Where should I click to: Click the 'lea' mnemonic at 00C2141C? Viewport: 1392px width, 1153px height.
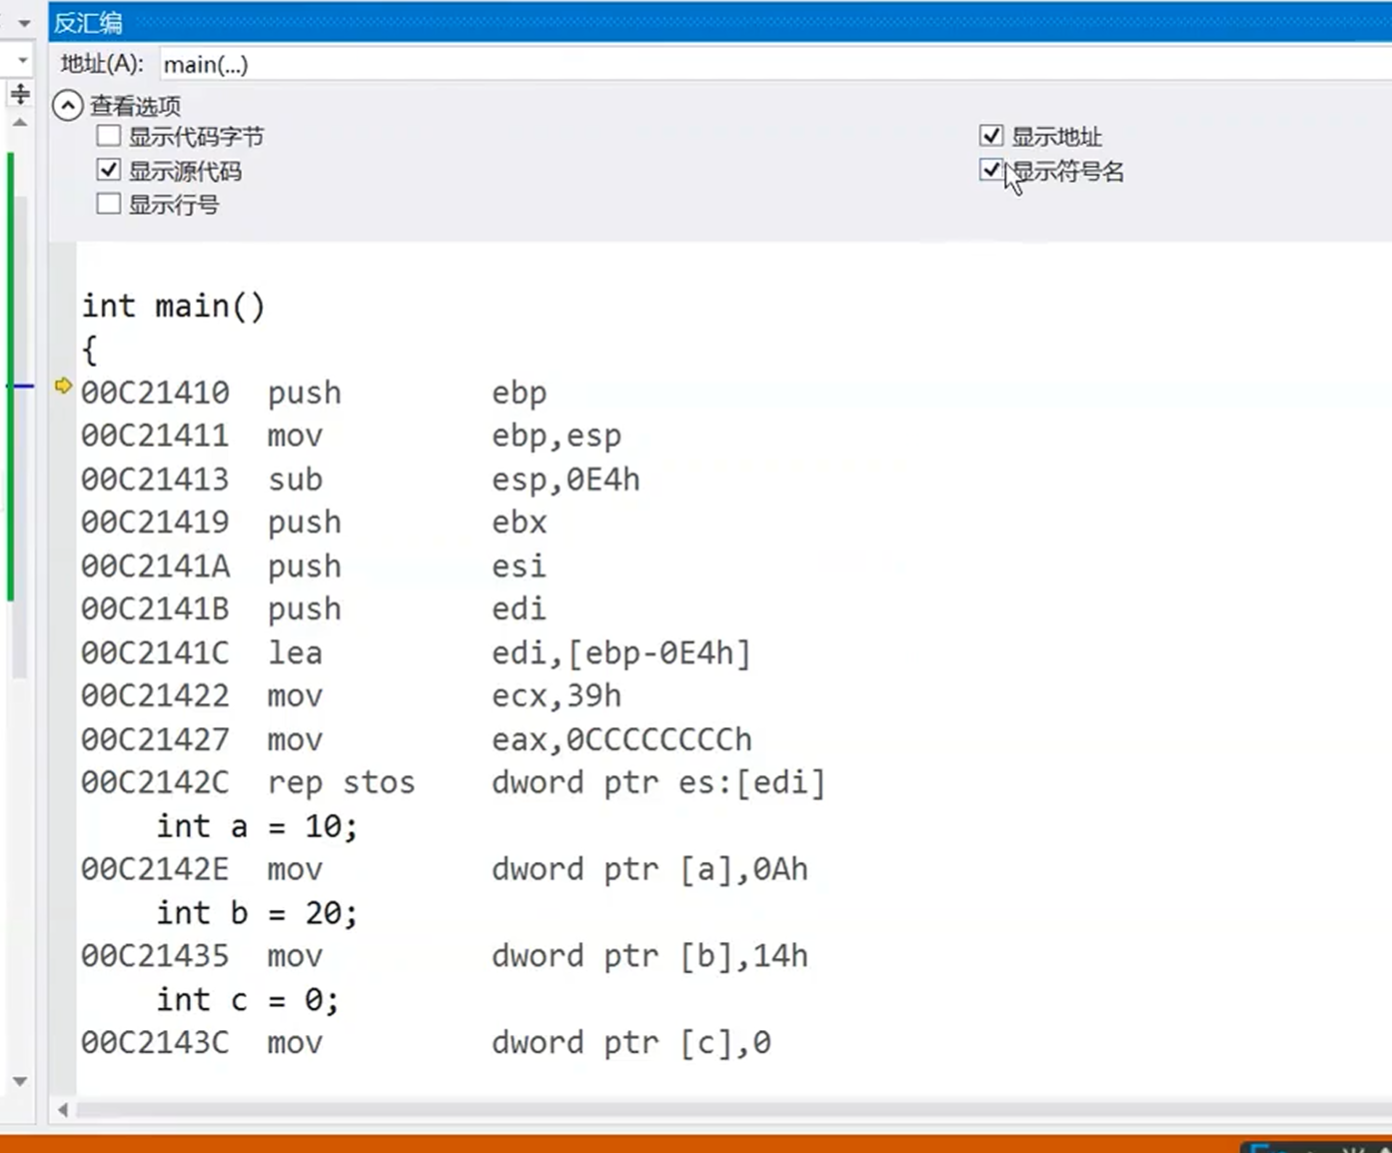coord(295,653)
